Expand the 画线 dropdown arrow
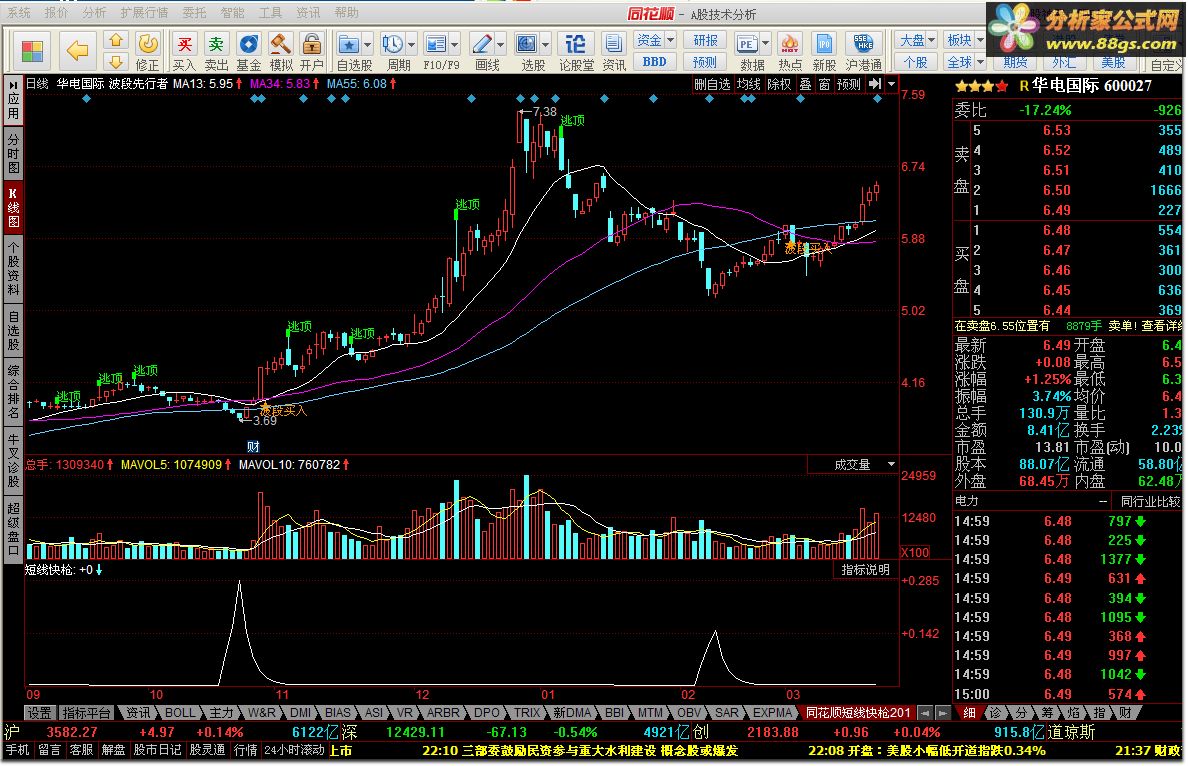Screen dimensions: 1188x766 (x=500, y=45)
